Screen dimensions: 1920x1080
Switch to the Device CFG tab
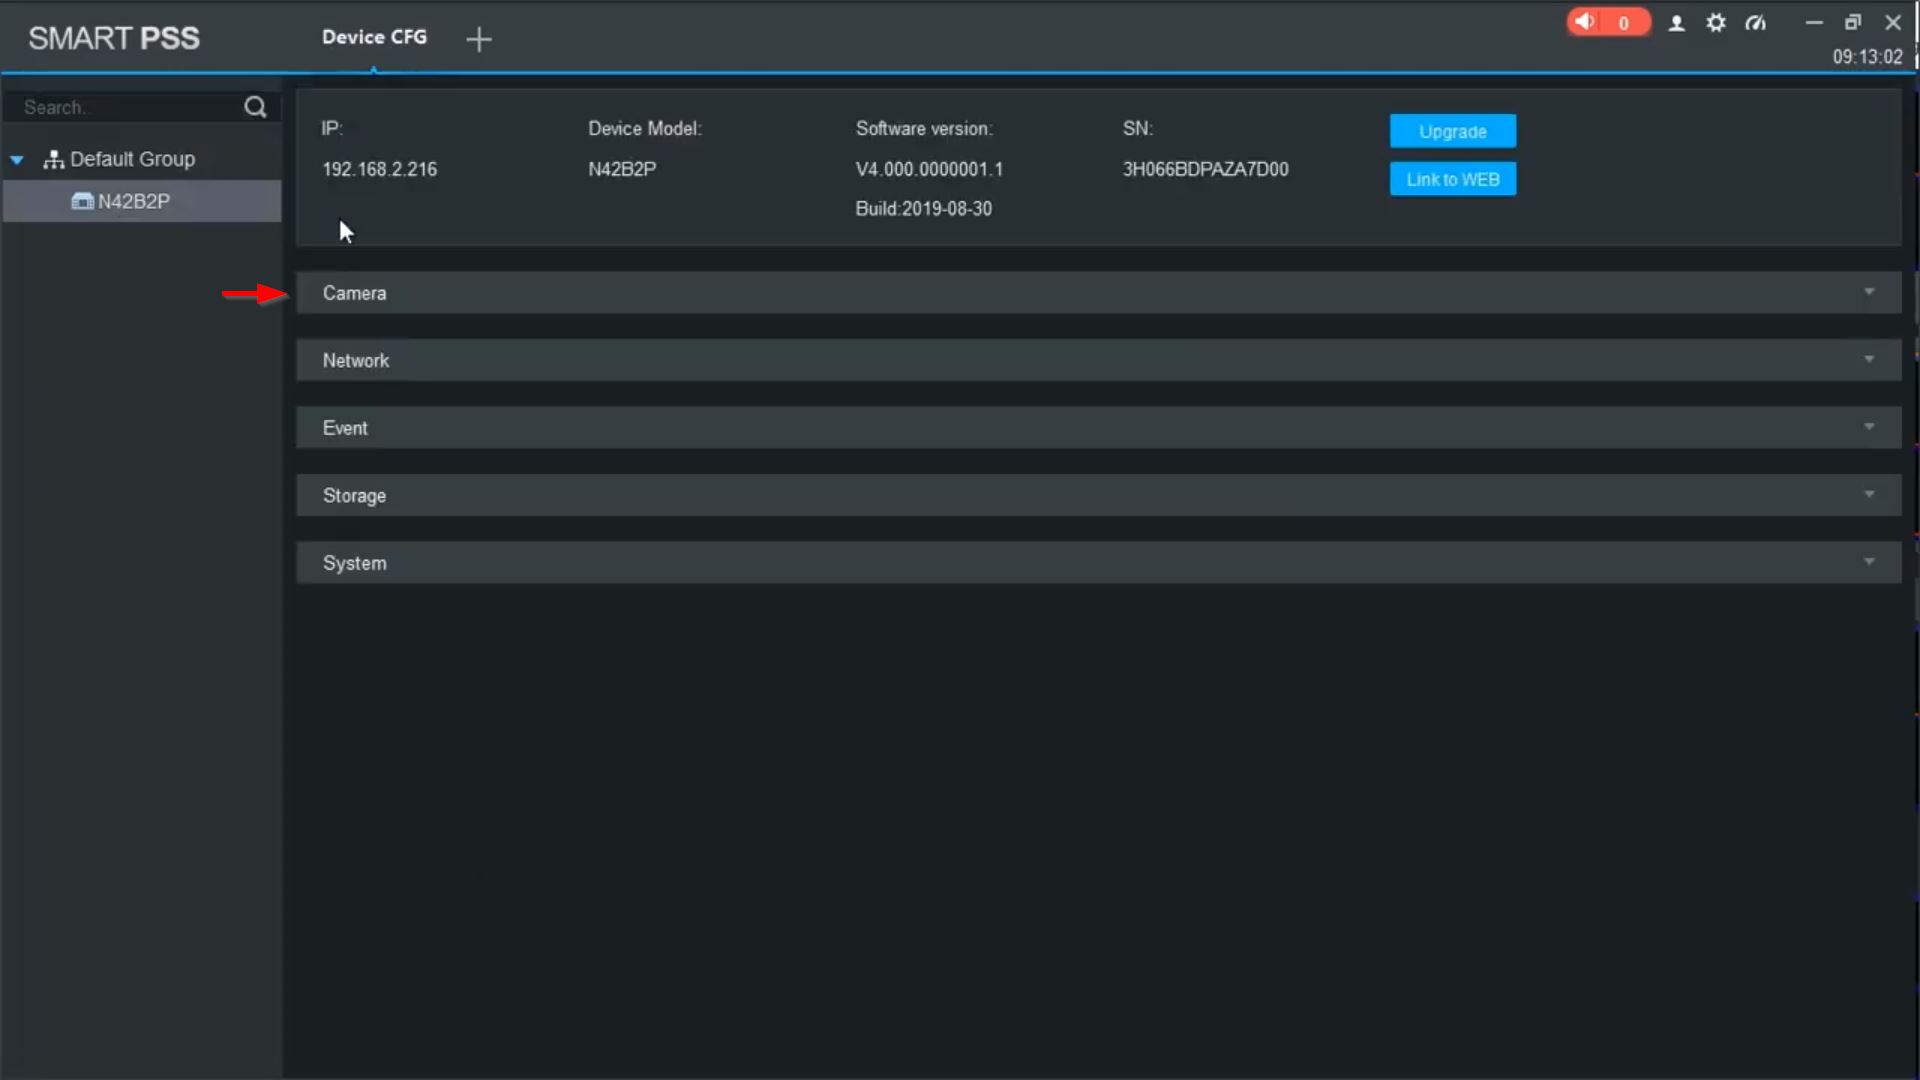tap(374, 37)
